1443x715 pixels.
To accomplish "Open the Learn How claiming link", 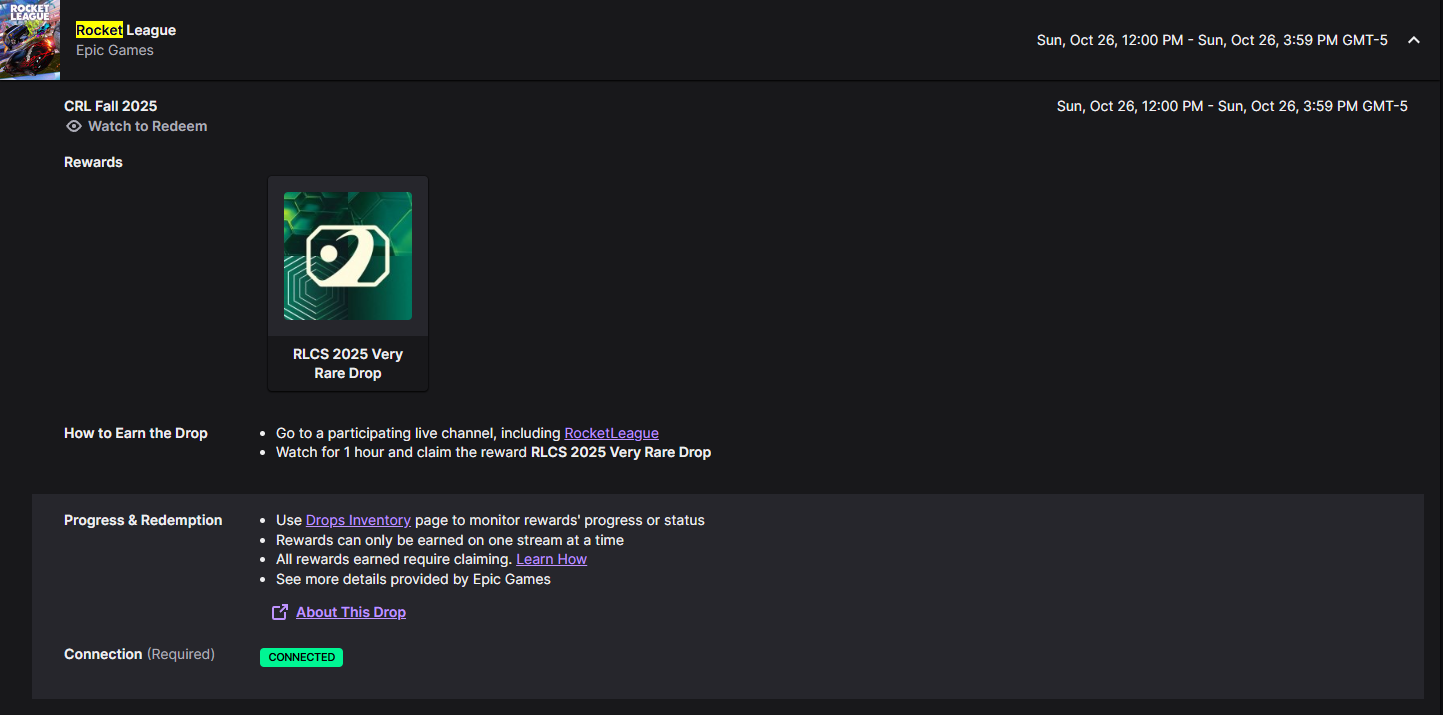I will (x=551, y=559).
